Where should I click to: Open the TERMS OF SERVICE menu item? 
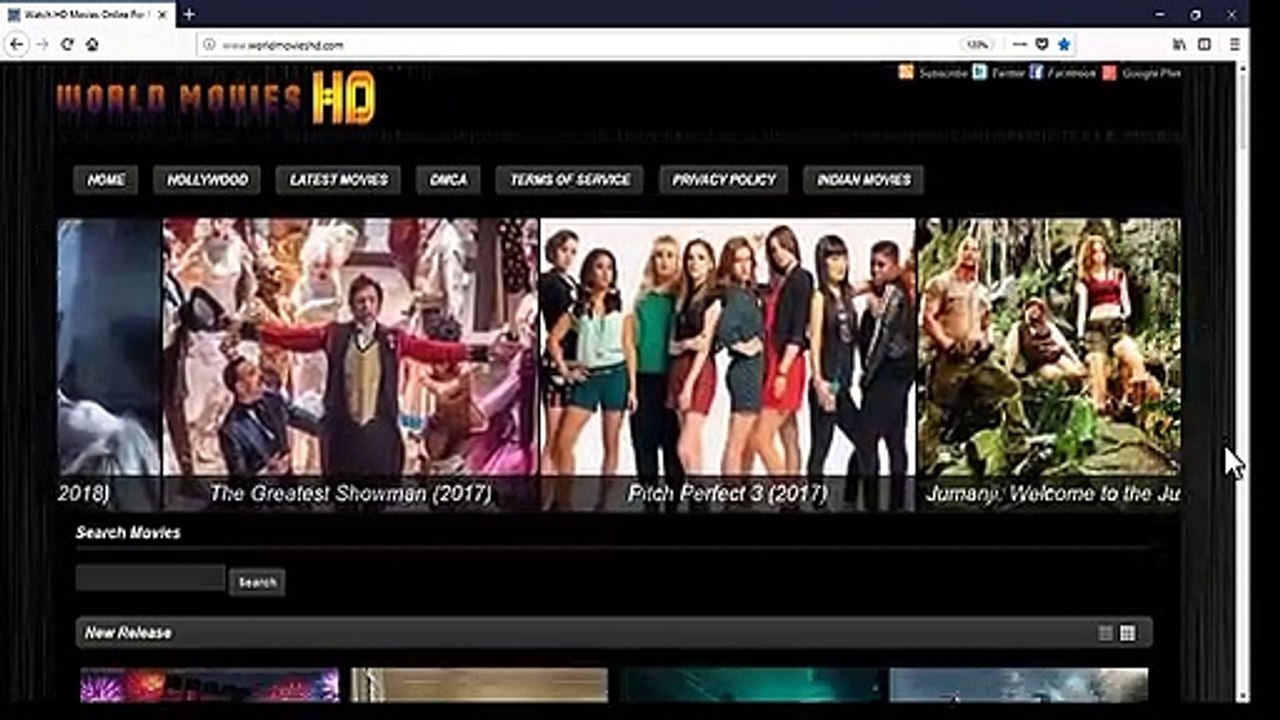(x=570, y=180)
